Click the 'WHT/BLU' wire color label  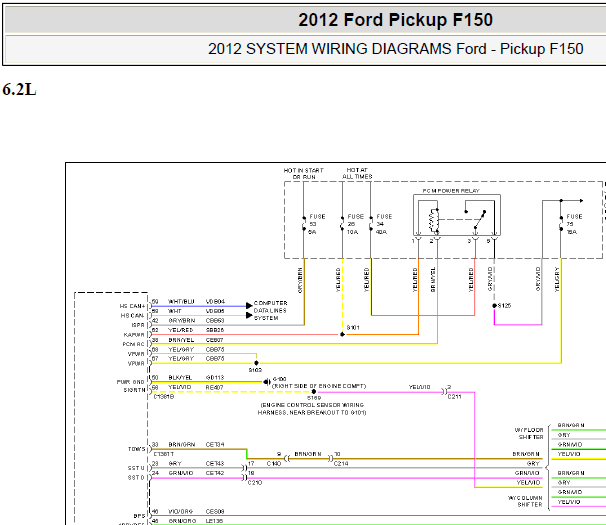181,302
